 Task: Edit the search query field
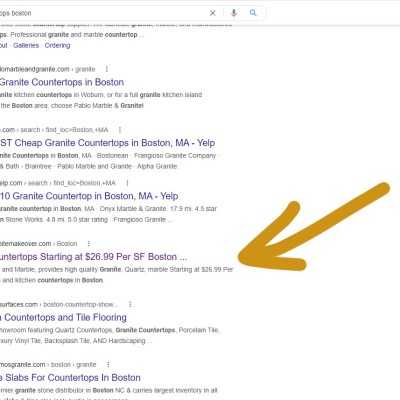click(102, 13)
